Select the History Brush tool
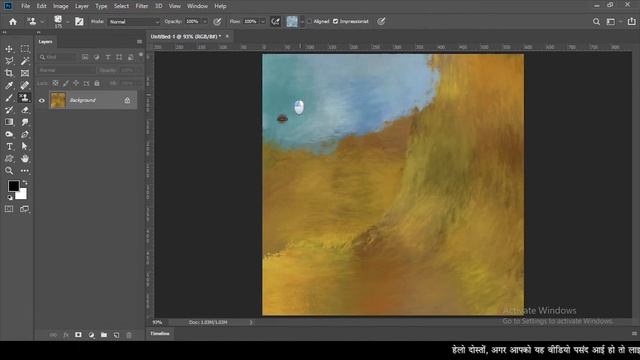 (x=9, y=110)
